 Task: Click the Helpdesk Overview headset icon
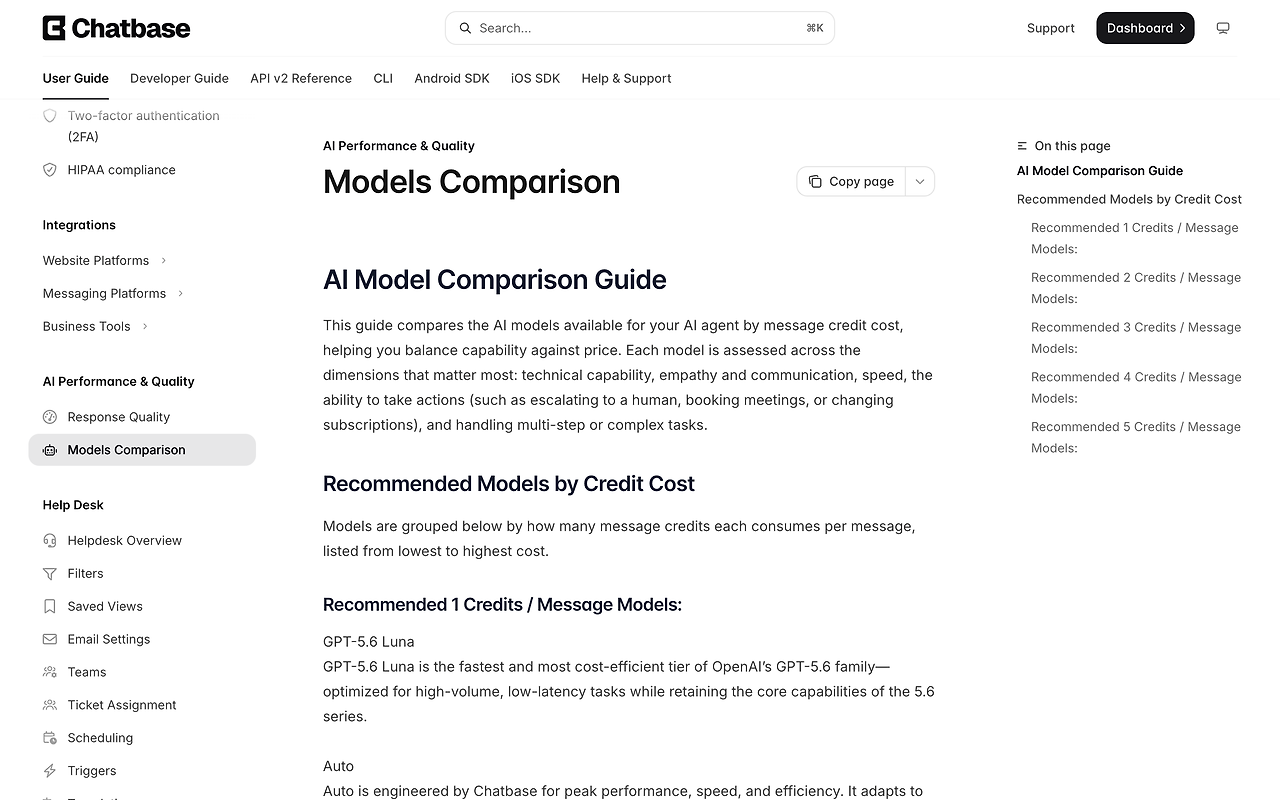click(x=50, y=541)
